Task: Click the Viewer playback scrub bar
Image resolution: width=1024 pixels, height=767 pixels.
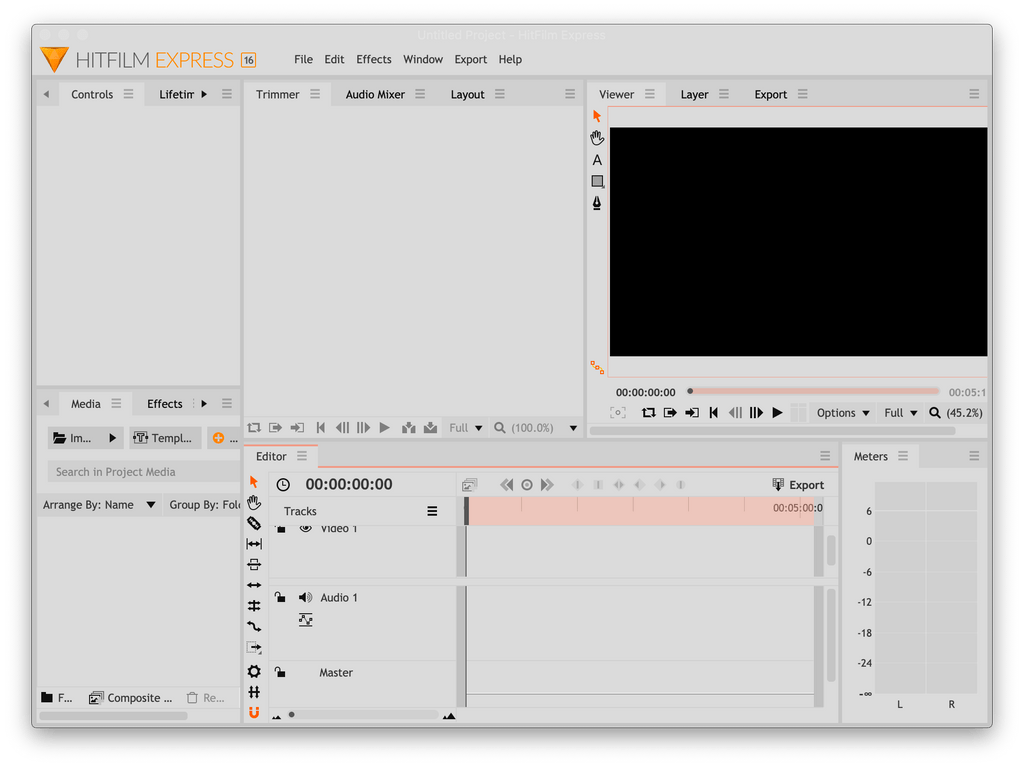Action: point(814,391)
